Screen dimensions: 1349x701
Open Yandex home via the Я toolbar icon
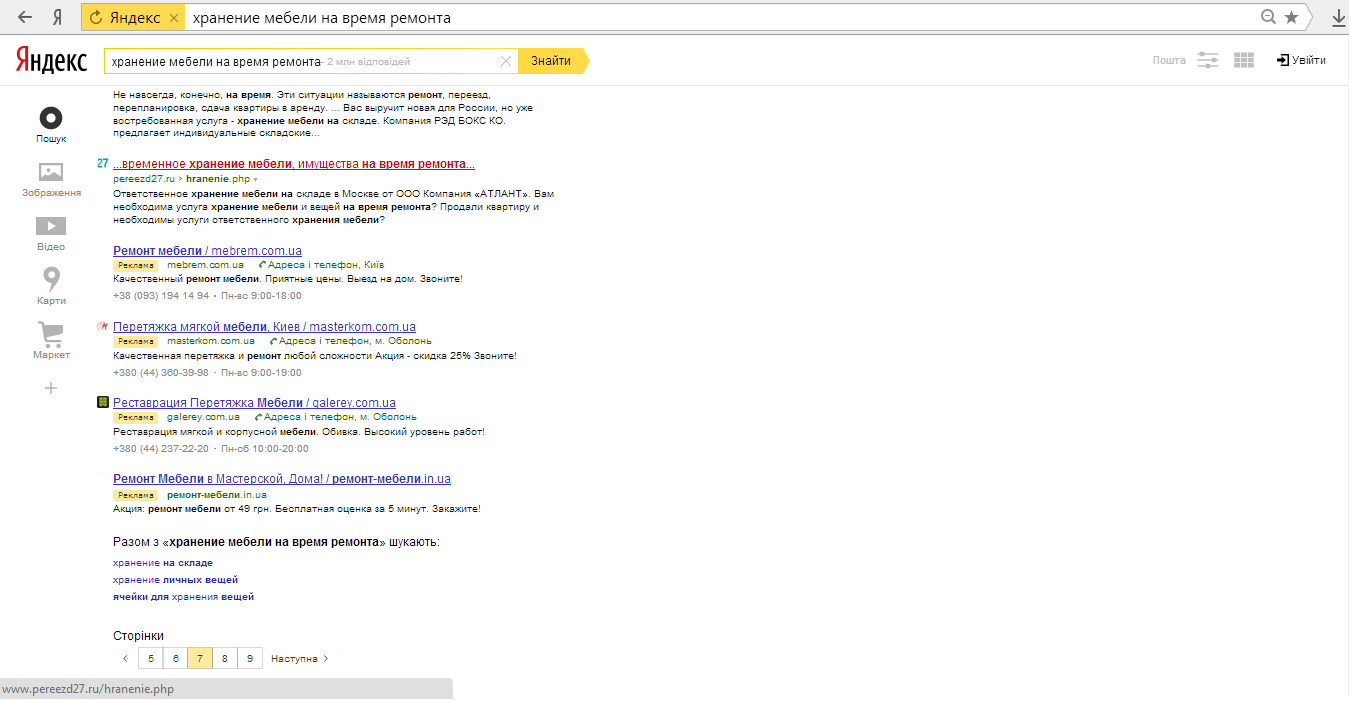click(58, 17)
